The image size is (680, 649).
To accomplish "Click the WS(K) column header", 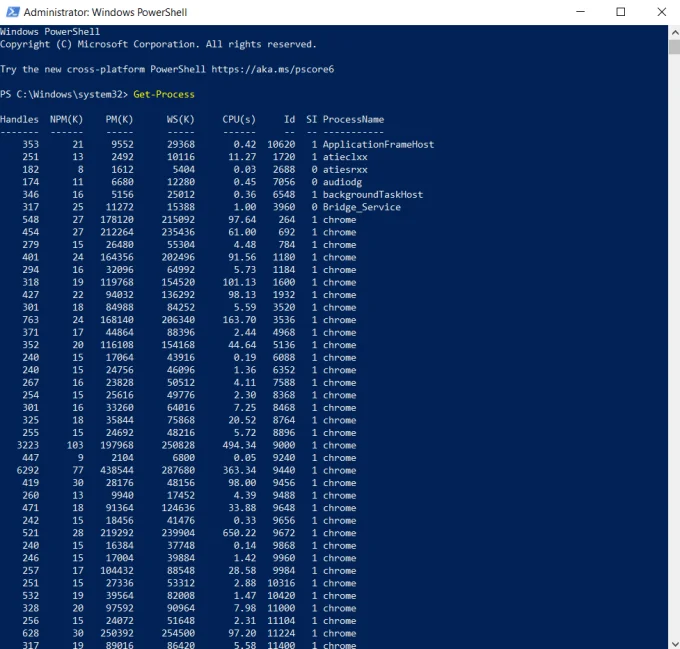I will (180, 119).
